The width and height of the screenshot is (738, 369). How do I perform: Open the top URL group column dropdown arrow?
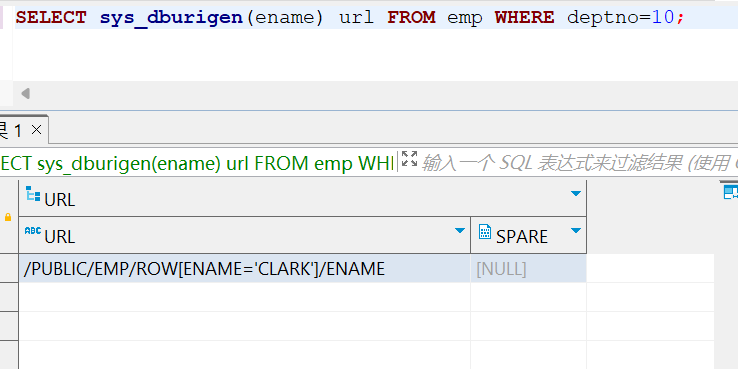click(575, 193)
